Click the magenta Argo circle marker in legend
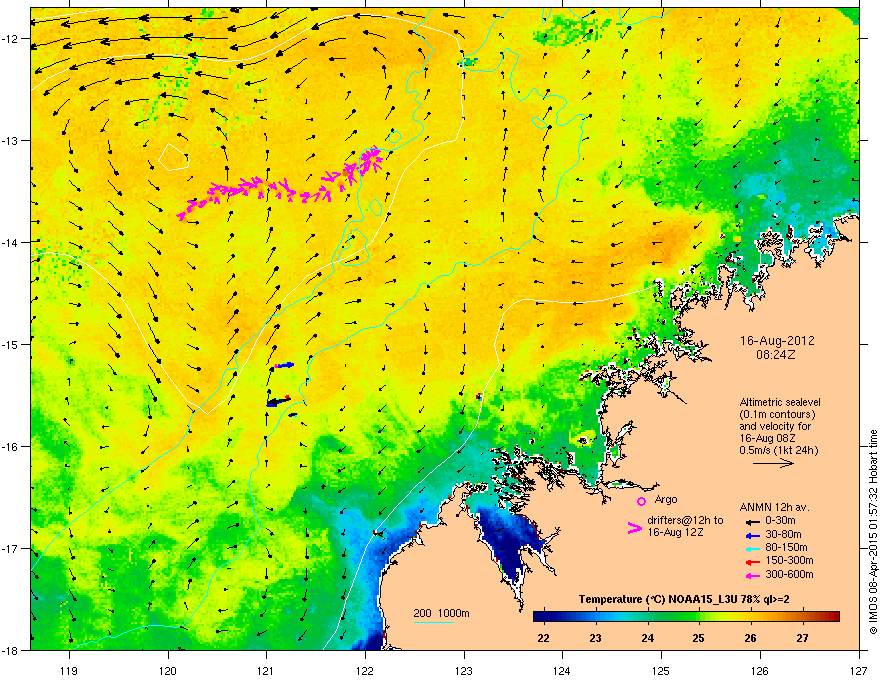Screen dimensions: 880x680 coord(641,501)
